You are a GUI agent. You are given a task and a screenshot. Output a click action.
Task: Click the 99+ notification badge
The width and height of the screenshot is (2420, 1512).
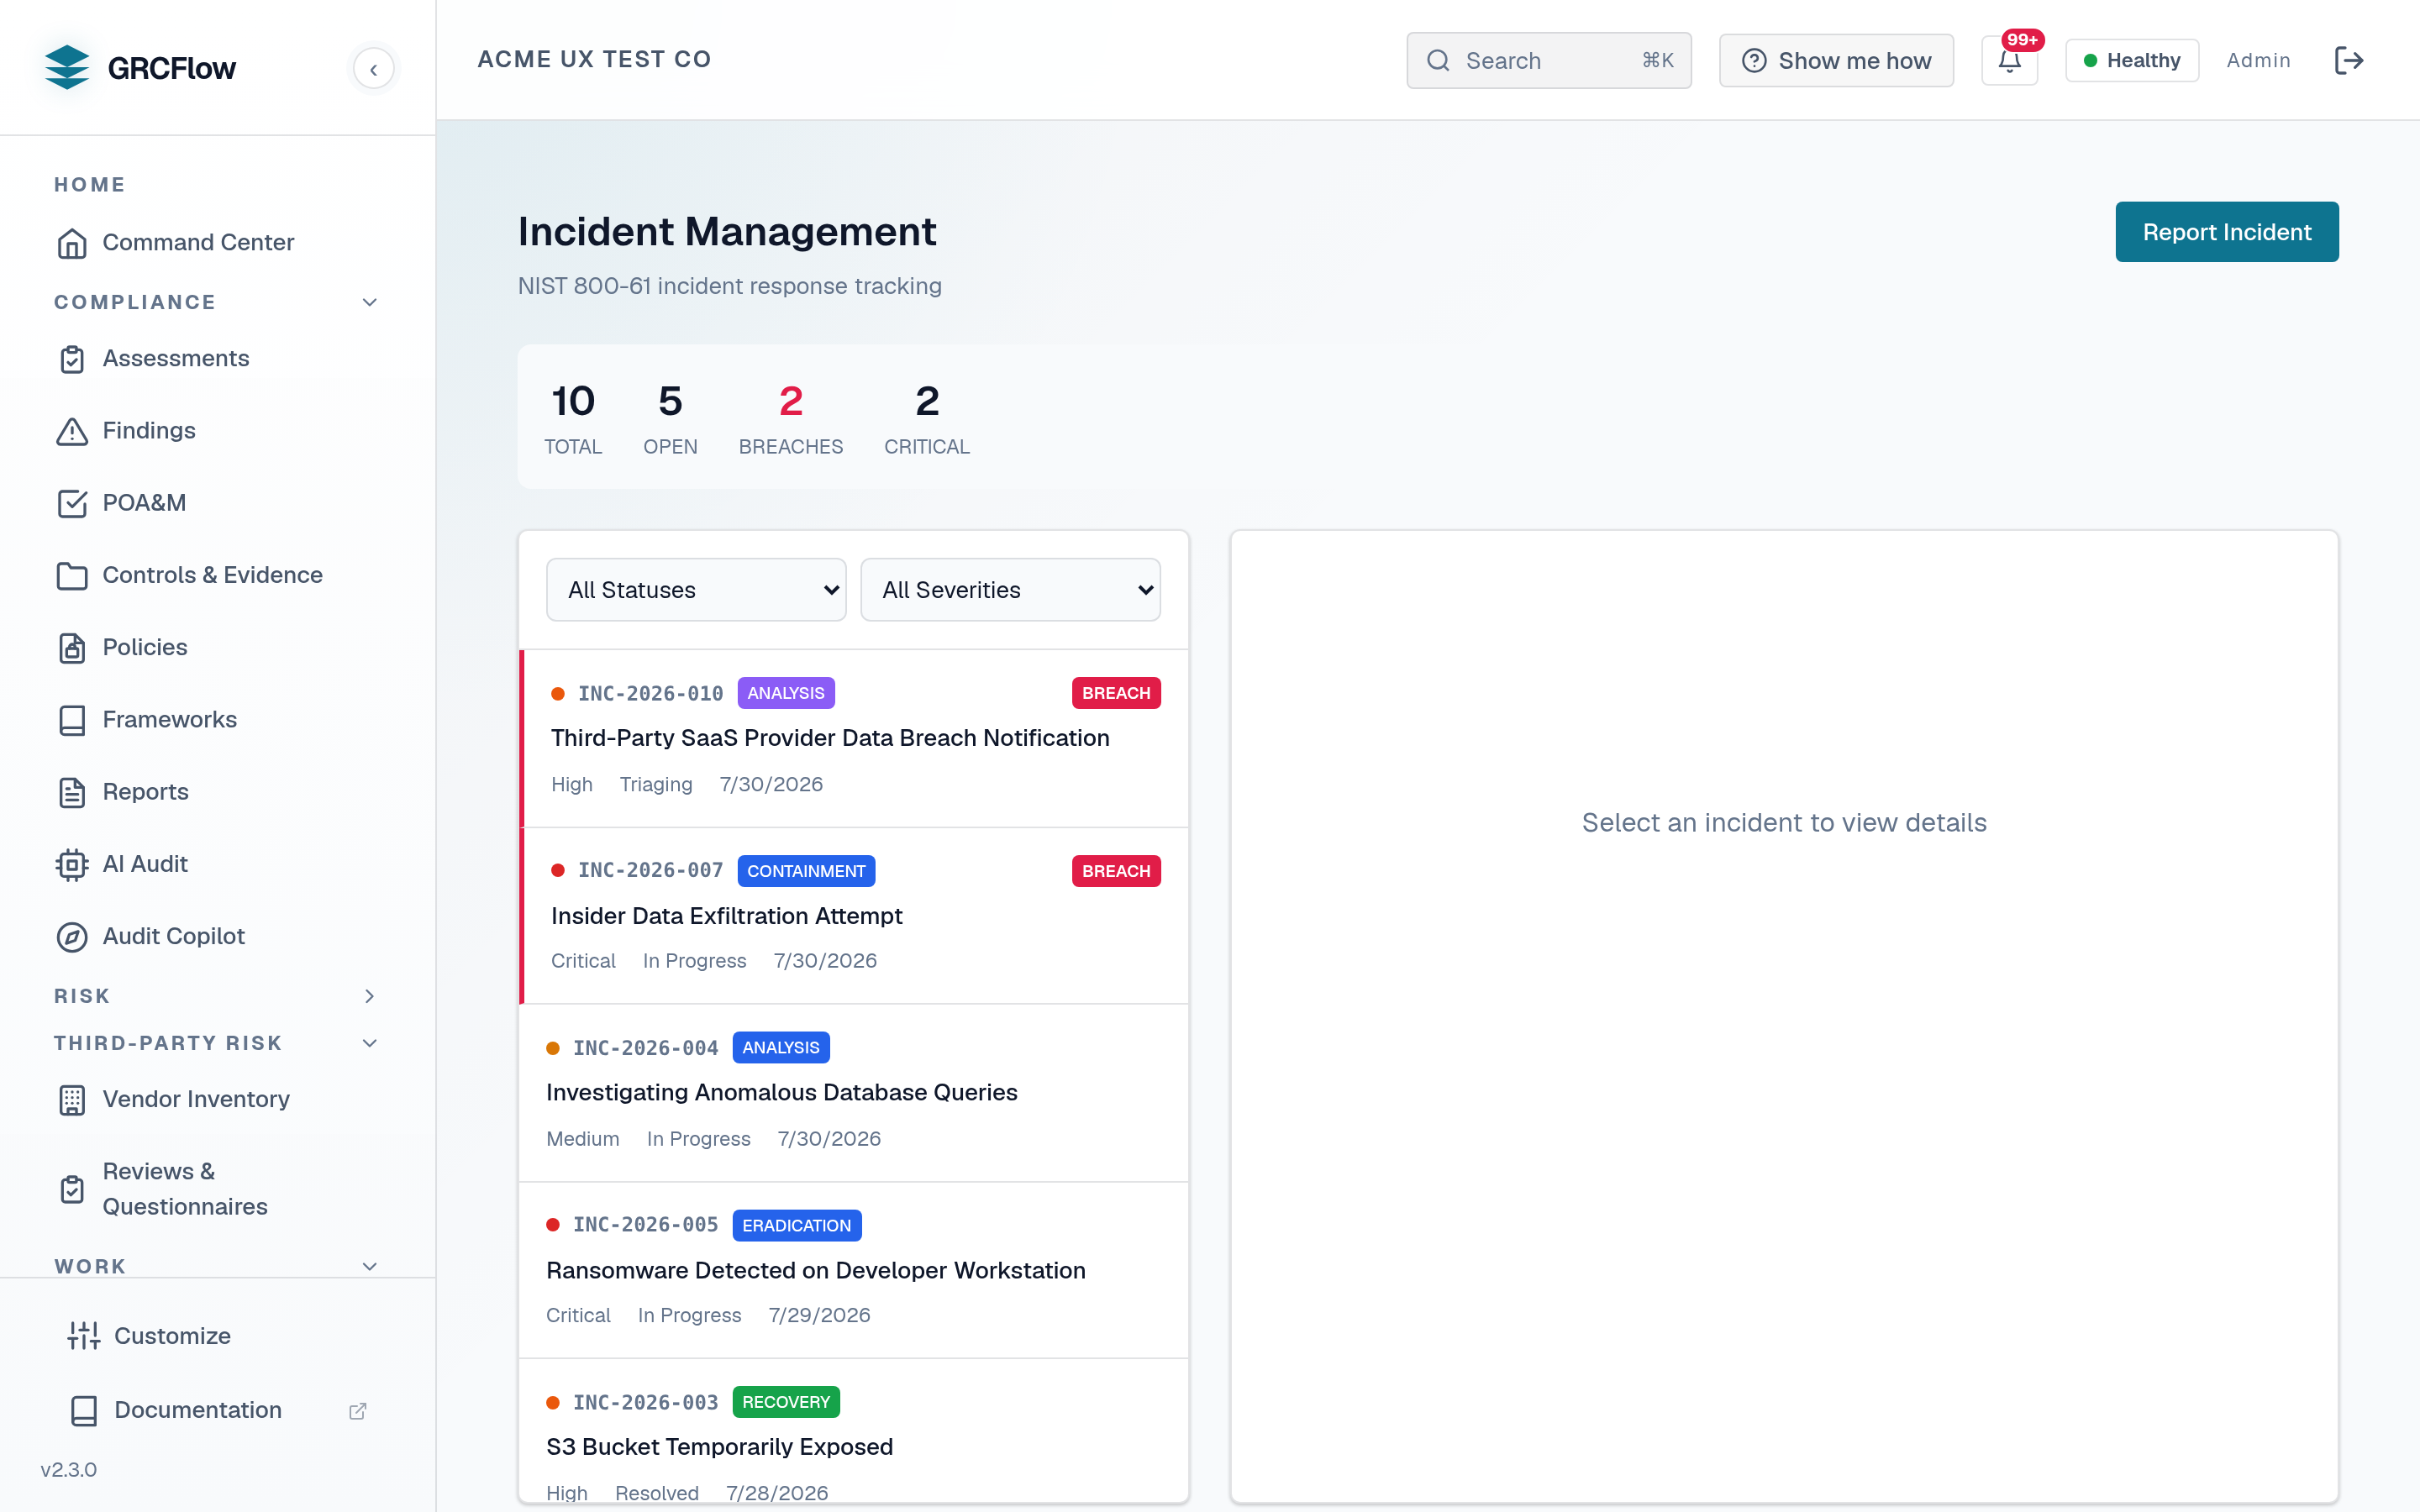tap(2022, 40)
